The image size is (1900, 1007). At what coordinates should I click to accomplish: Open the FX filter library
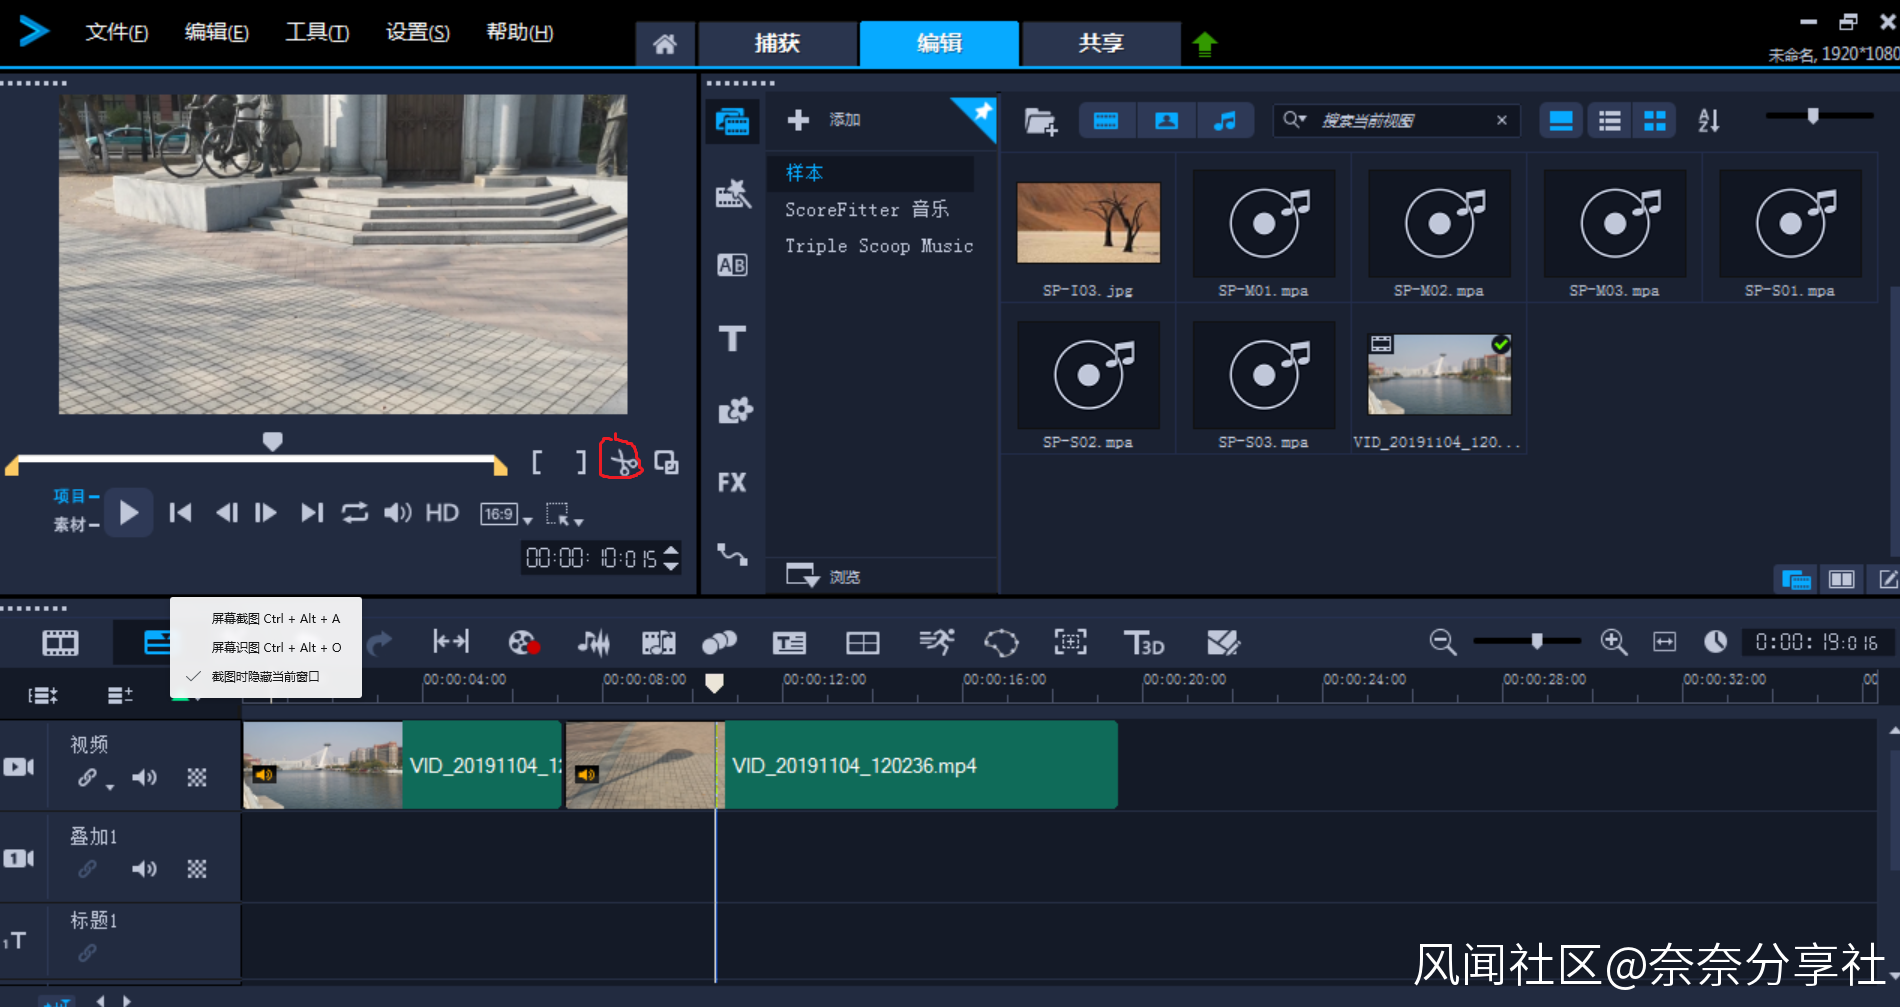coord(732,483)
